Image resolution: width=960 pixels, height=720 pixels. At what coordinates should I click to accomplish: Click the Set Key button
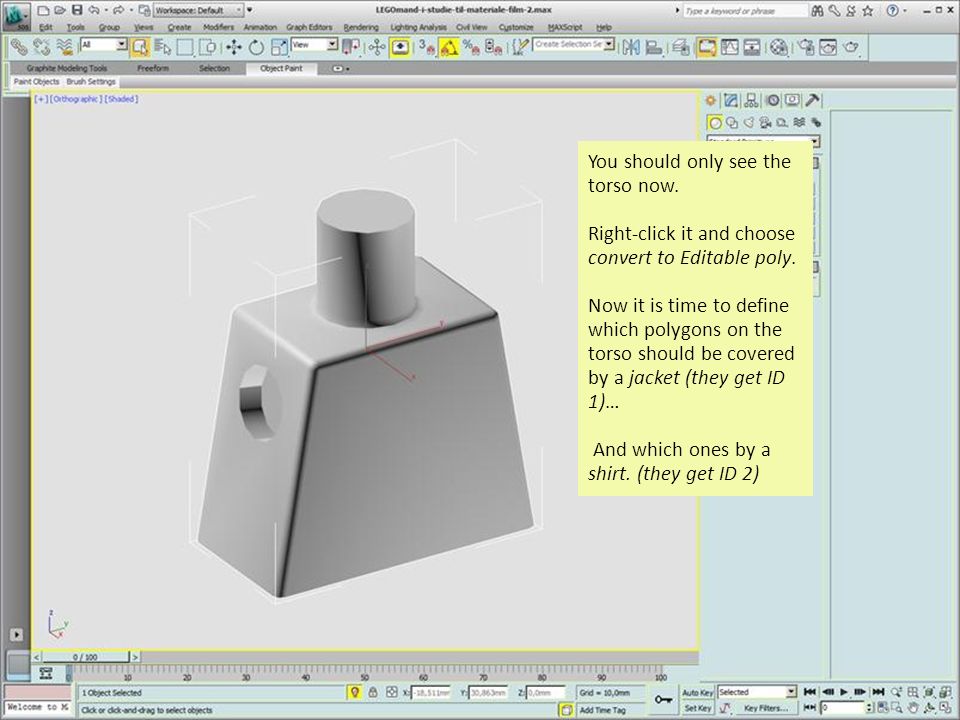698,708
